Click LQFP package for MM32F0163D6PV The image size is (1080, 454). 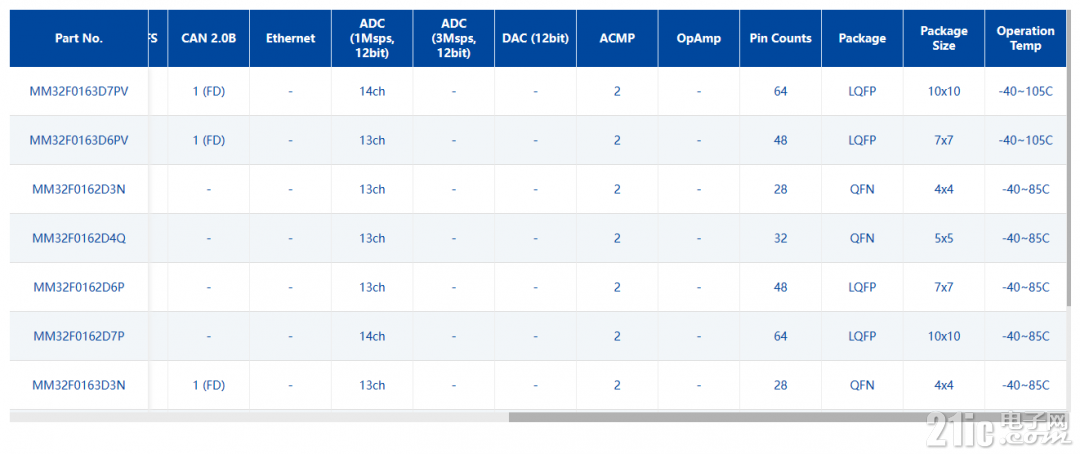(x=862, y=140)
